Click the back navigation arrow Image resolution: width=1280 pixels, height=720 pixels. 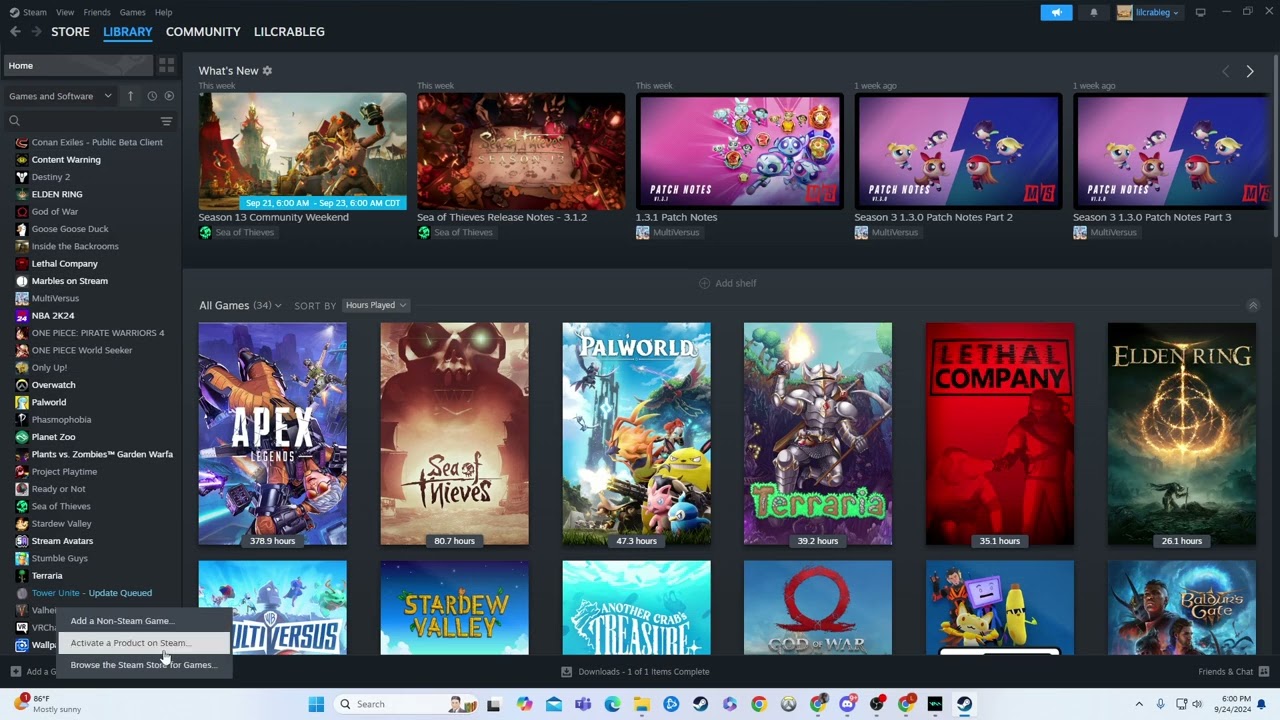(15, 32)
